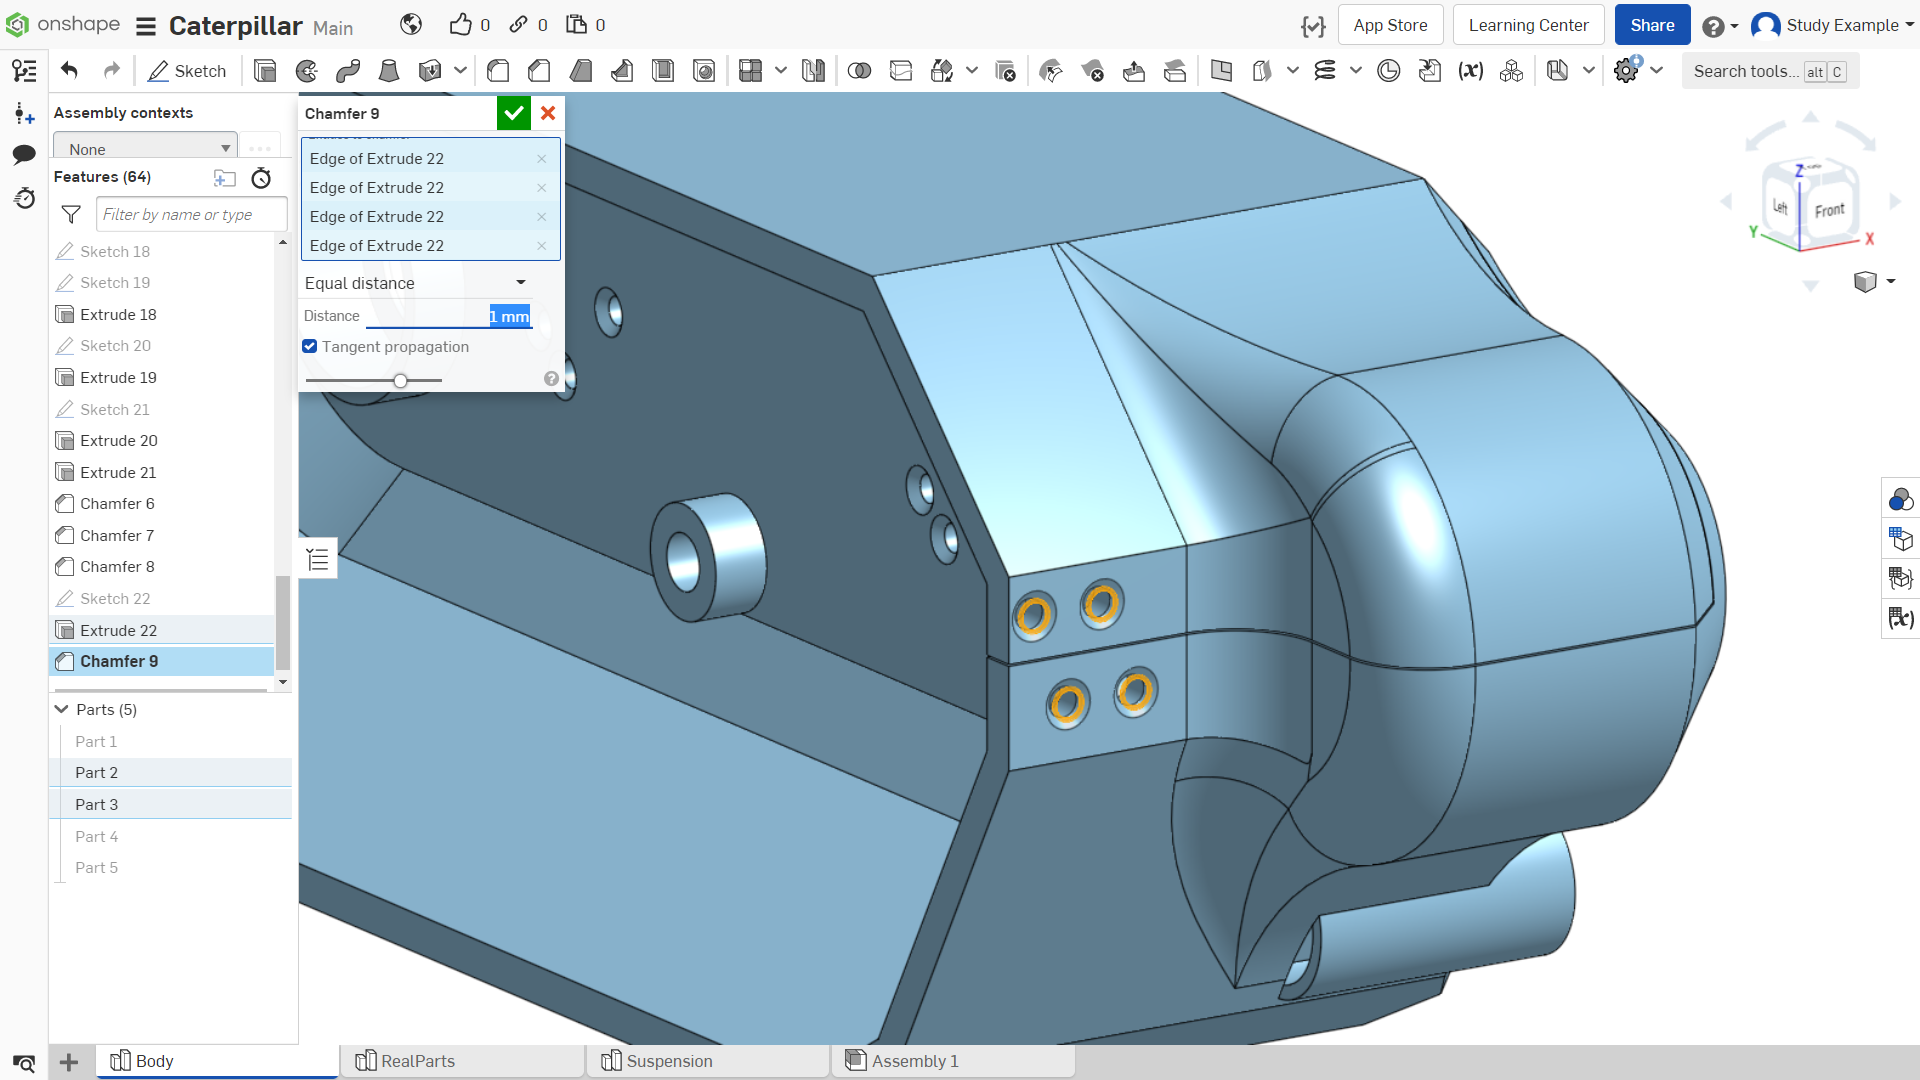Select Chamfer 6 in the feature list

(162, 504)
